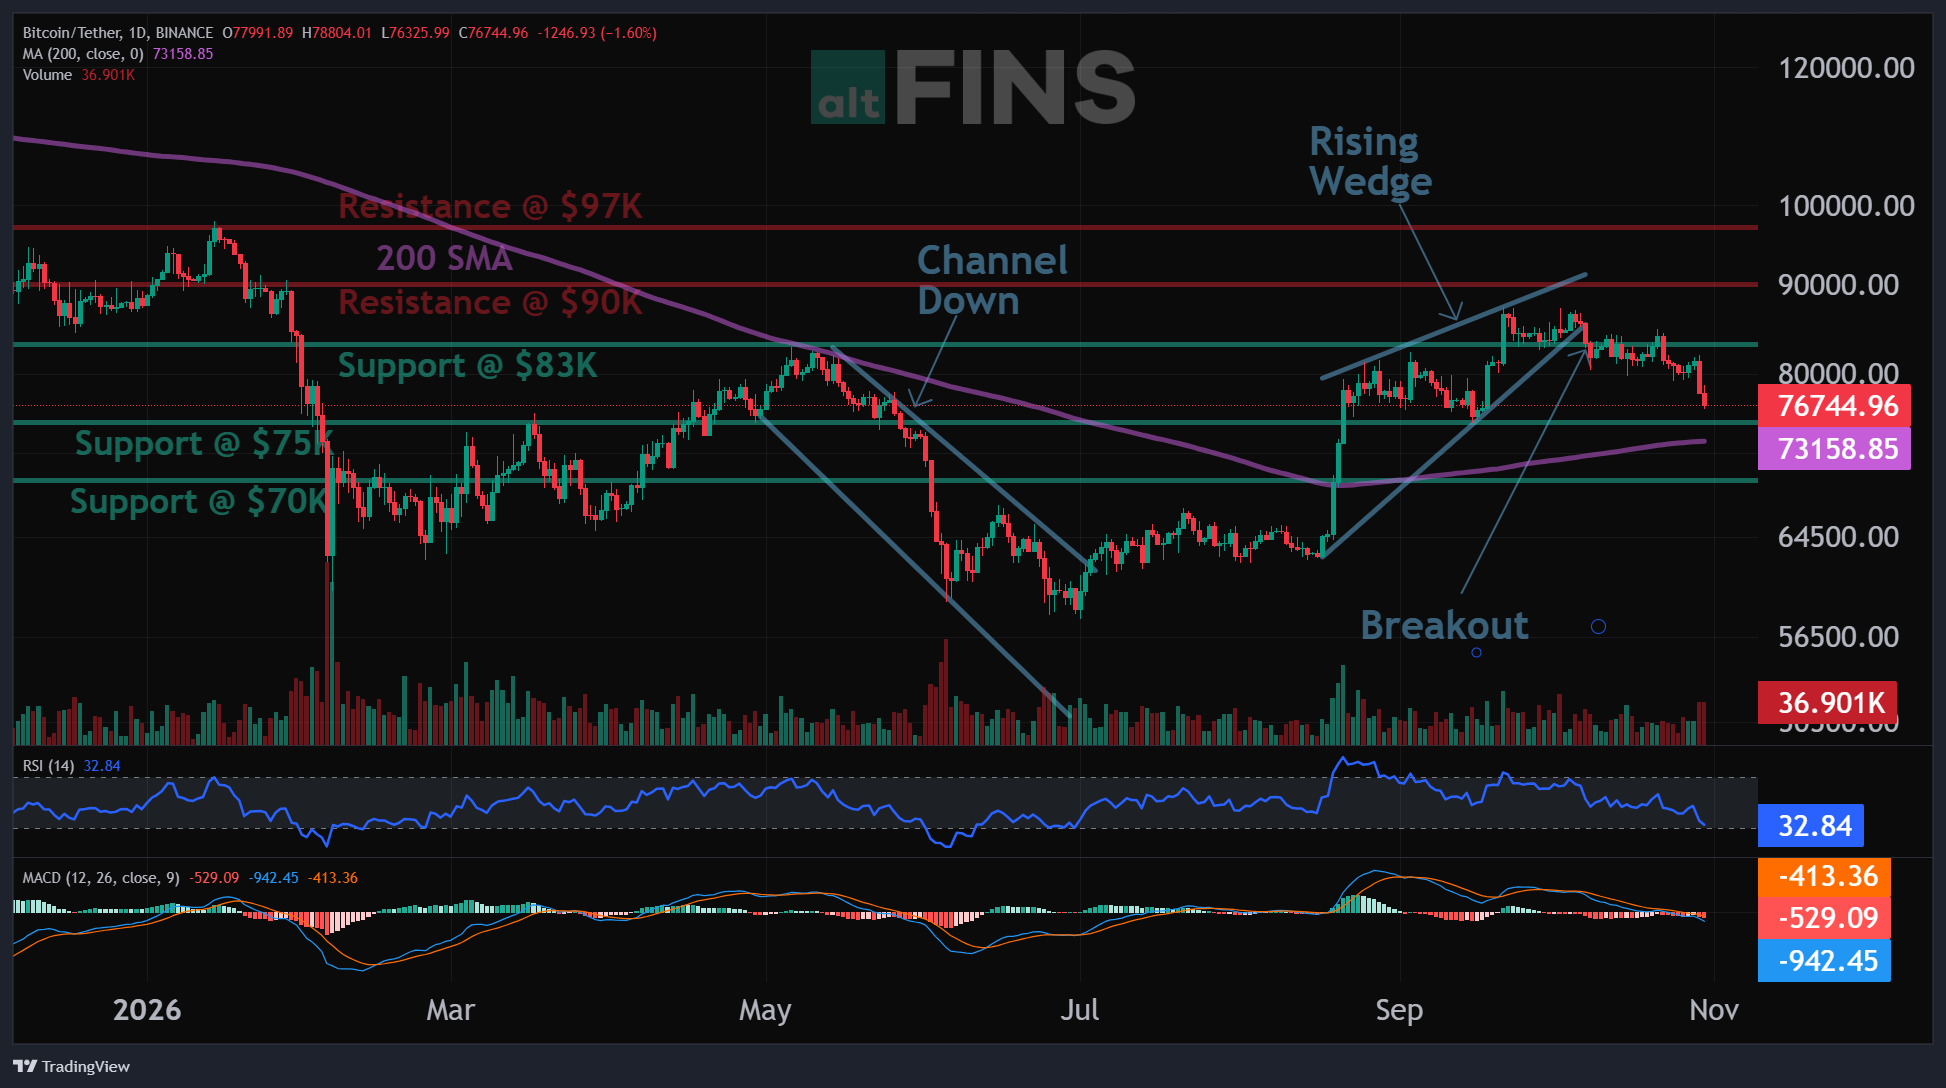
Task: Click the Resistance @ $97K line label
Action: (x=490, y=206)
